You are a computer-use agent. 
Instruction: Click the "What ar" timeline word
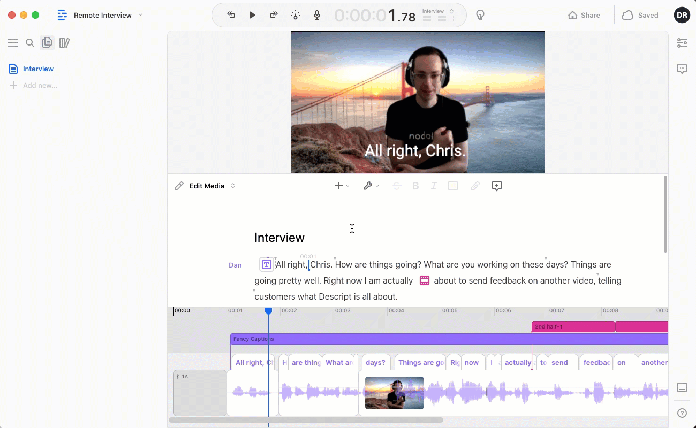[339, 363]
